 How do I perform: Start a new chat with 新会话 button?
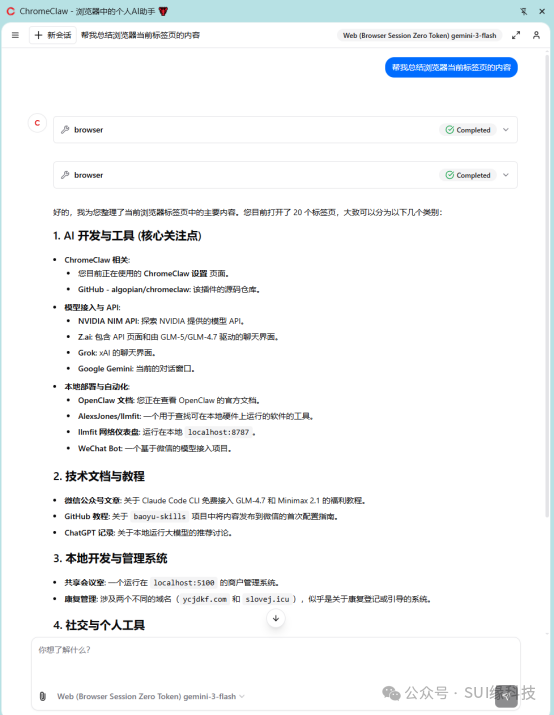click(x=53, y=35)
